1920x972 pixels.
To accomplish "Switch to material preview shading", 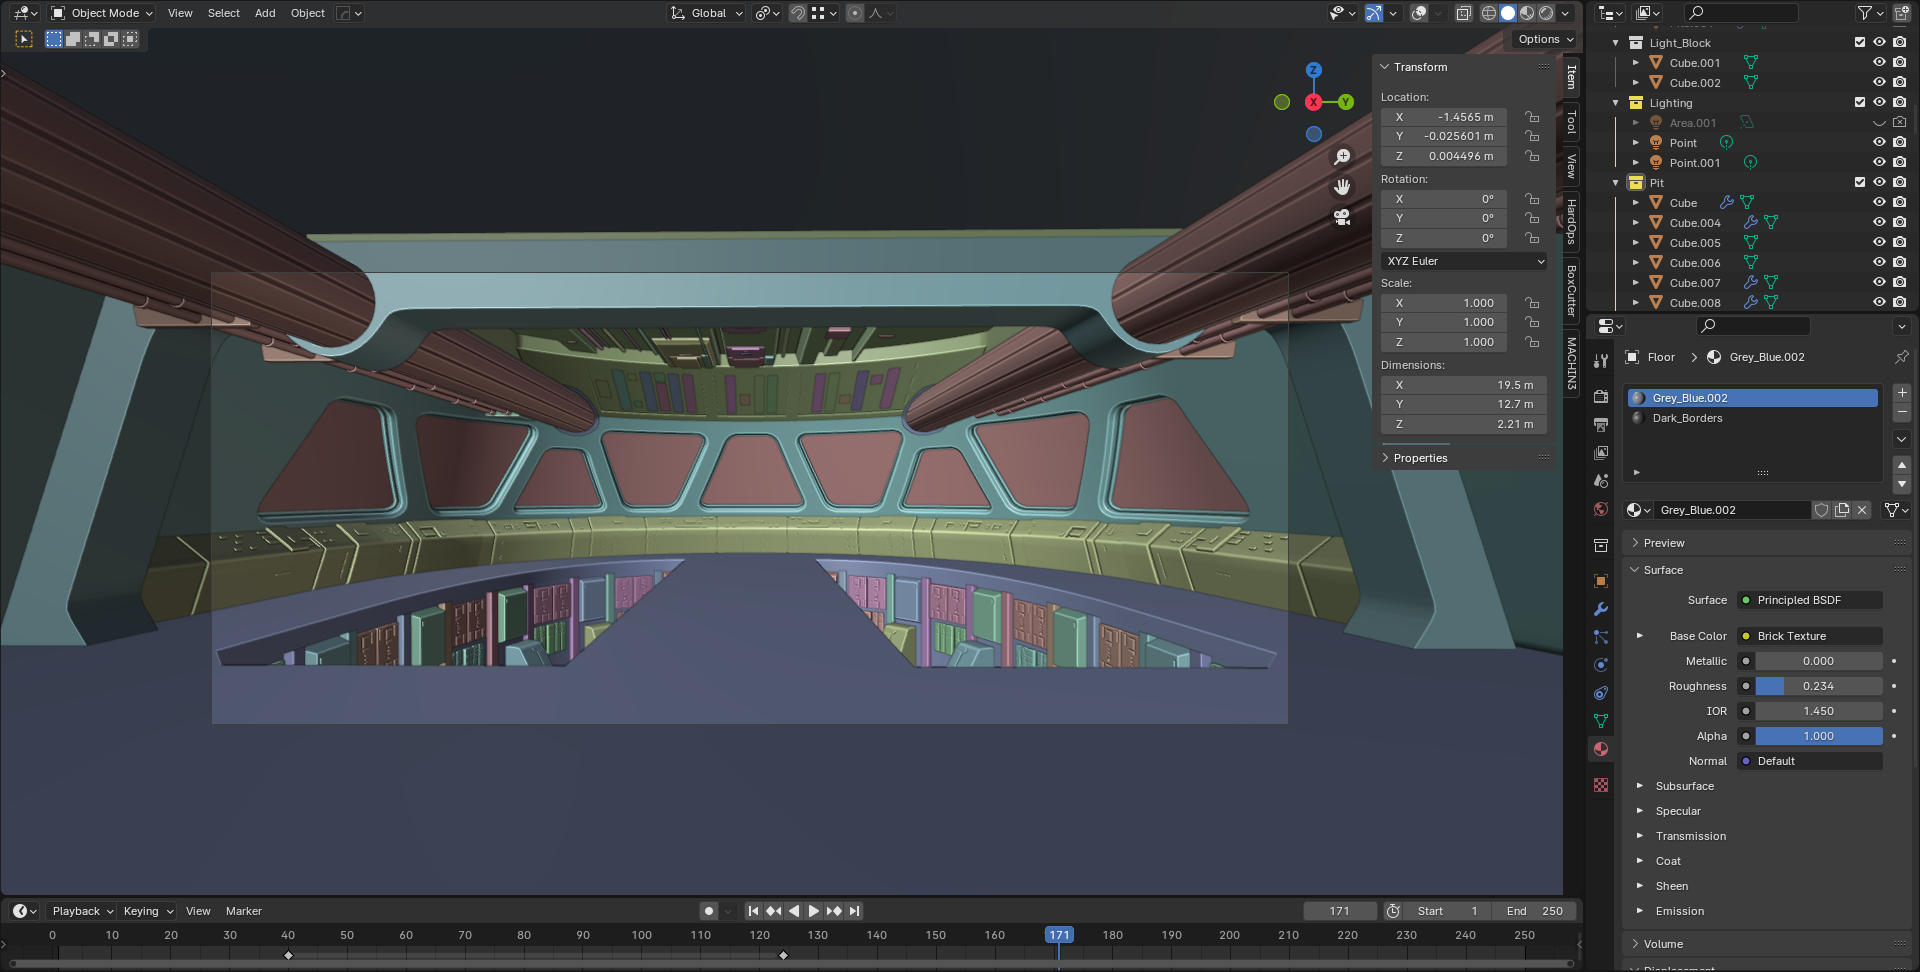I will pos(1527,13).
